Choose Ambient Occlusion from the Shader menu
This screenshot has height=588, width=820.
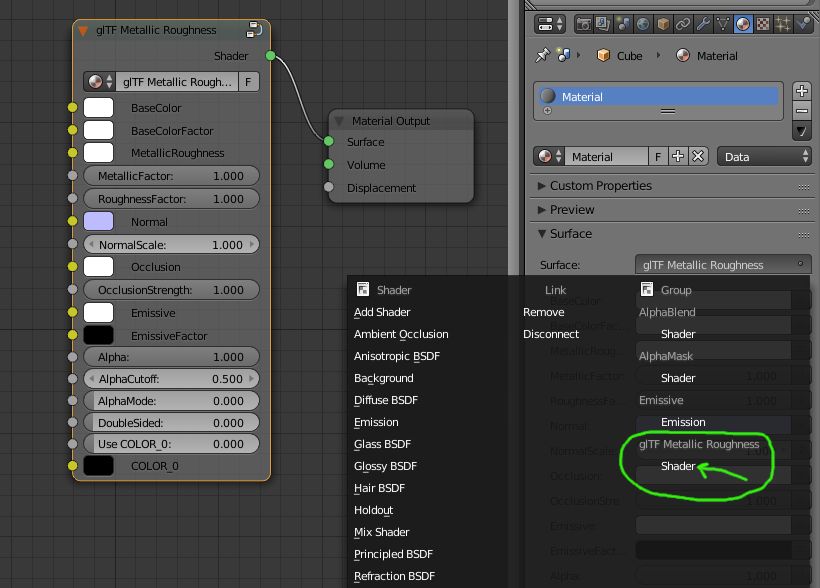(x=401, y=334)
